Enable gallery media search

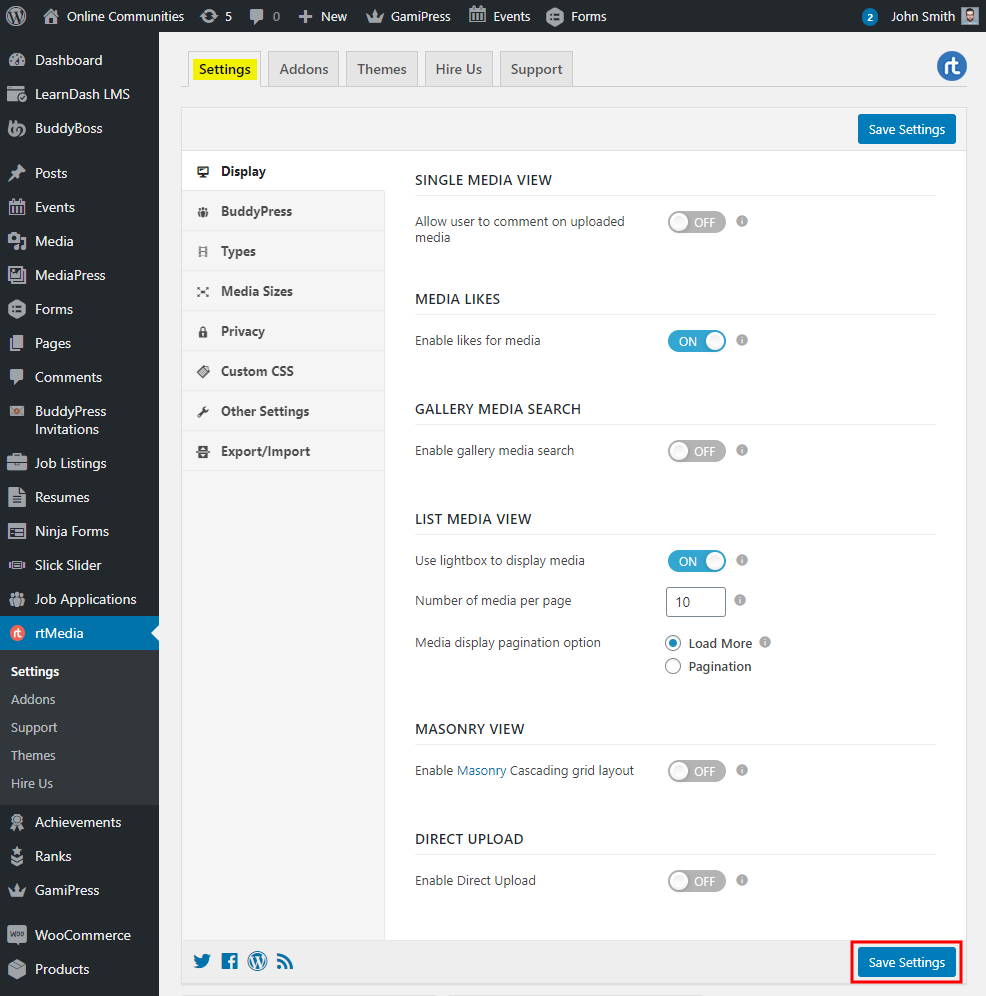pyautogui.click(x=696, y=450)
